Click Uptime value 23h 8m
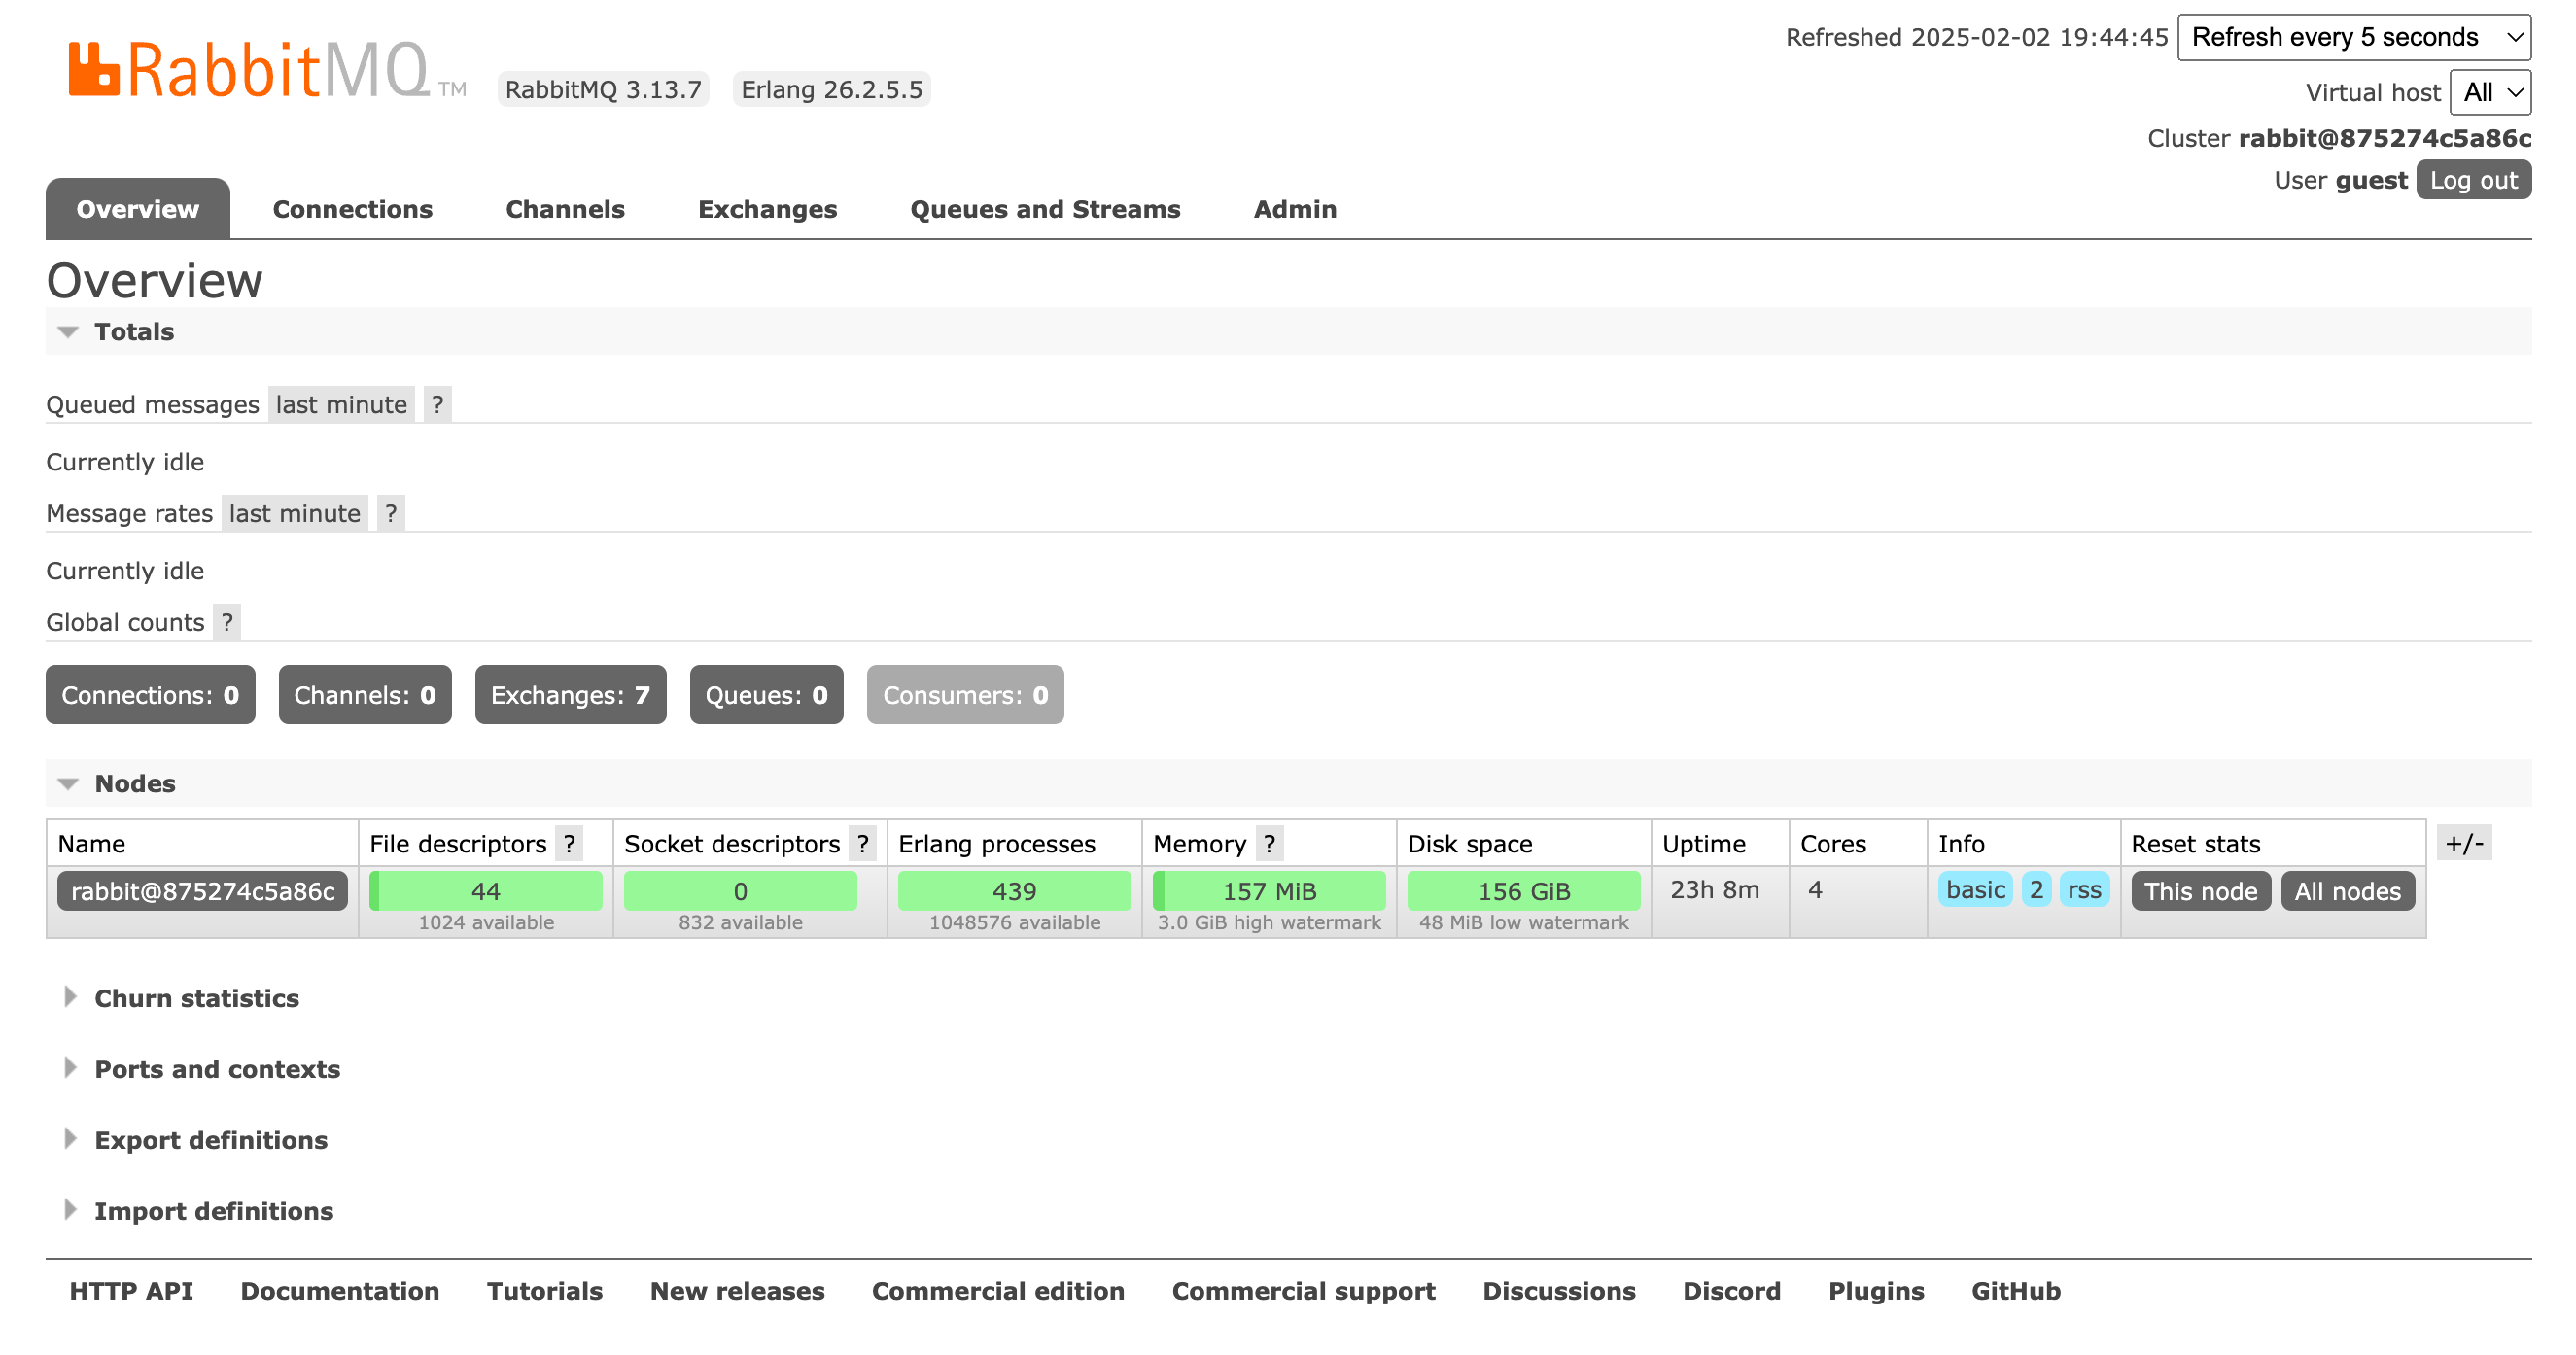 coord(1714,890)
